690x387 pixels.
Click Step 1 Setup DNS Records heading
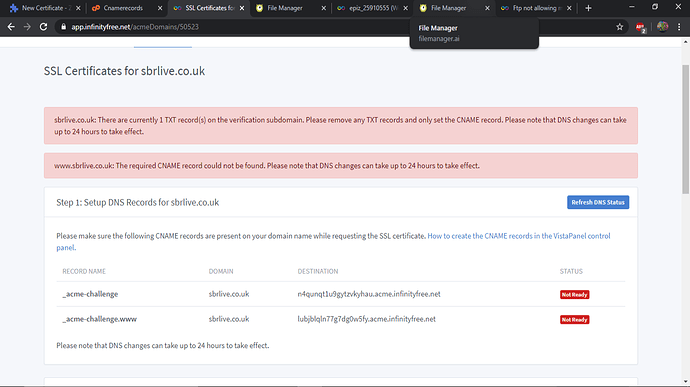(137, 202)
